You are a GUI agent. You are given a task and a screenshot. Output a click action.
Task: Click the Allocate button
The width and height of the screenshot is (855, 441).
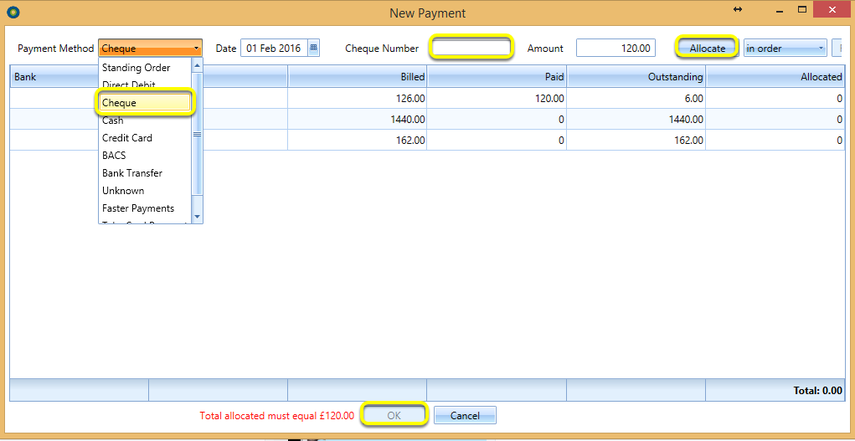click(707, 48)
